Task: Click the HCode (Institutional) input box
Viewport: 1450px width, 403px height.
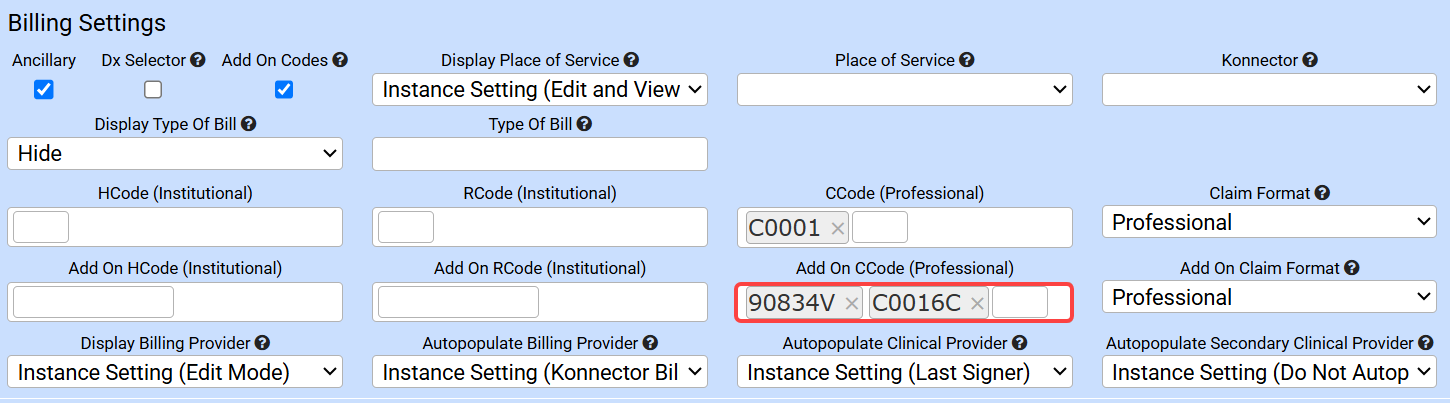Action: [41, 228]
